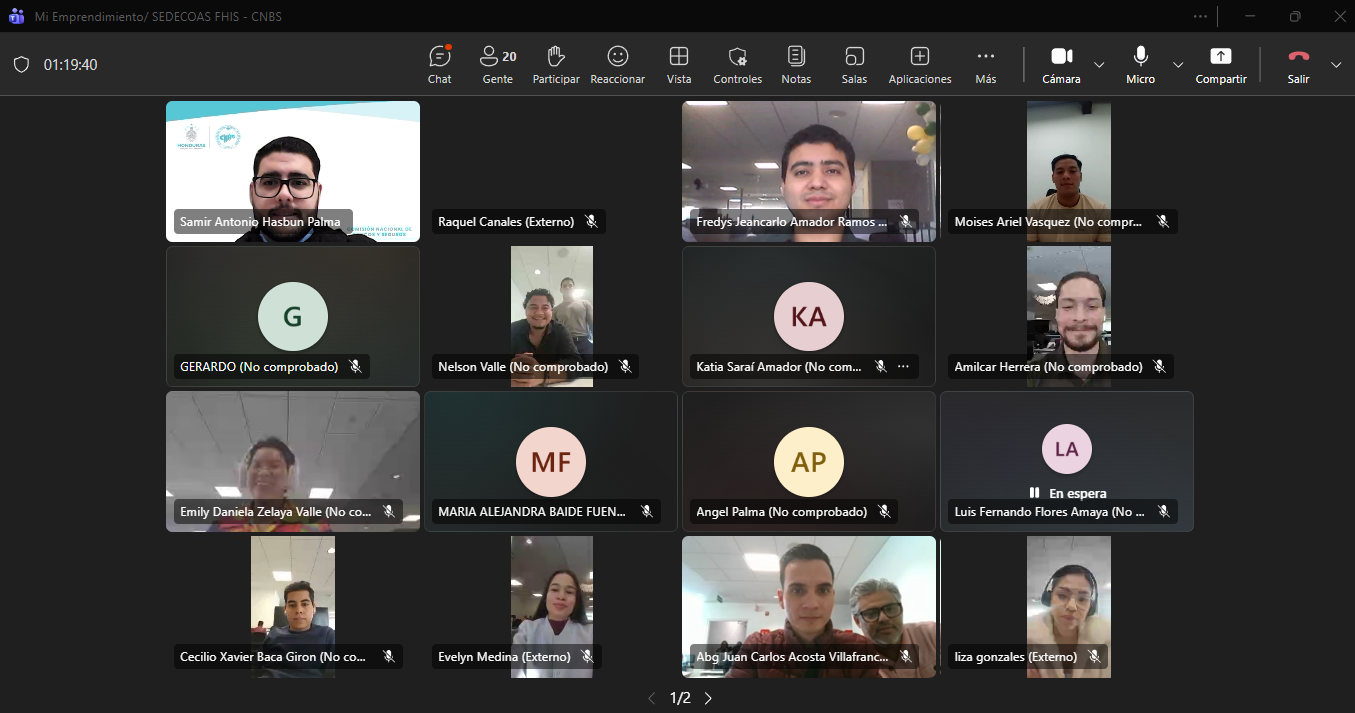
Task: Open the Más menu
Action: click(986, 64)
